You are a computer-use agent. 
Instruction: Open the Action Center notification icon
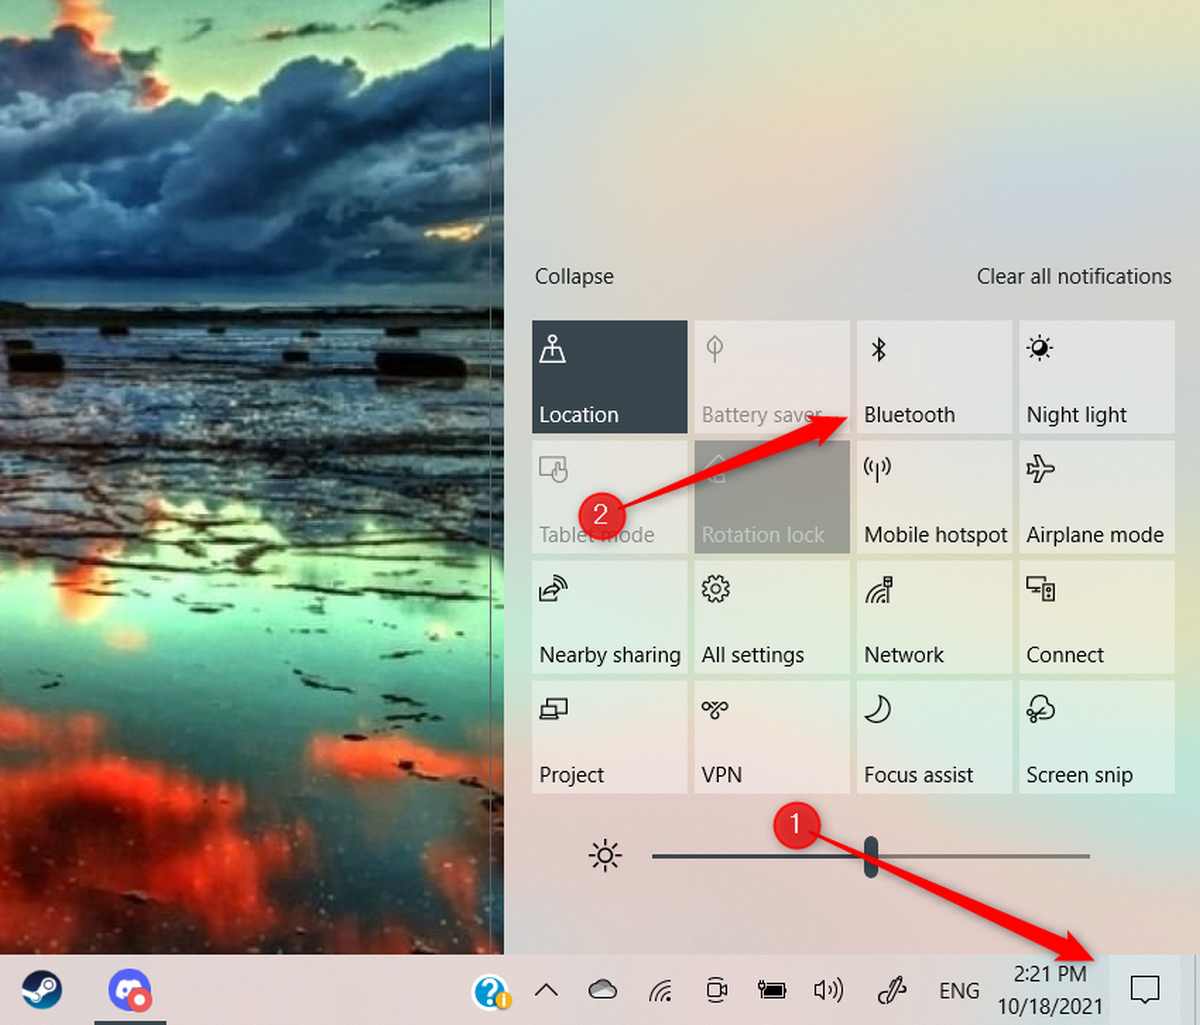[1144, 990]
